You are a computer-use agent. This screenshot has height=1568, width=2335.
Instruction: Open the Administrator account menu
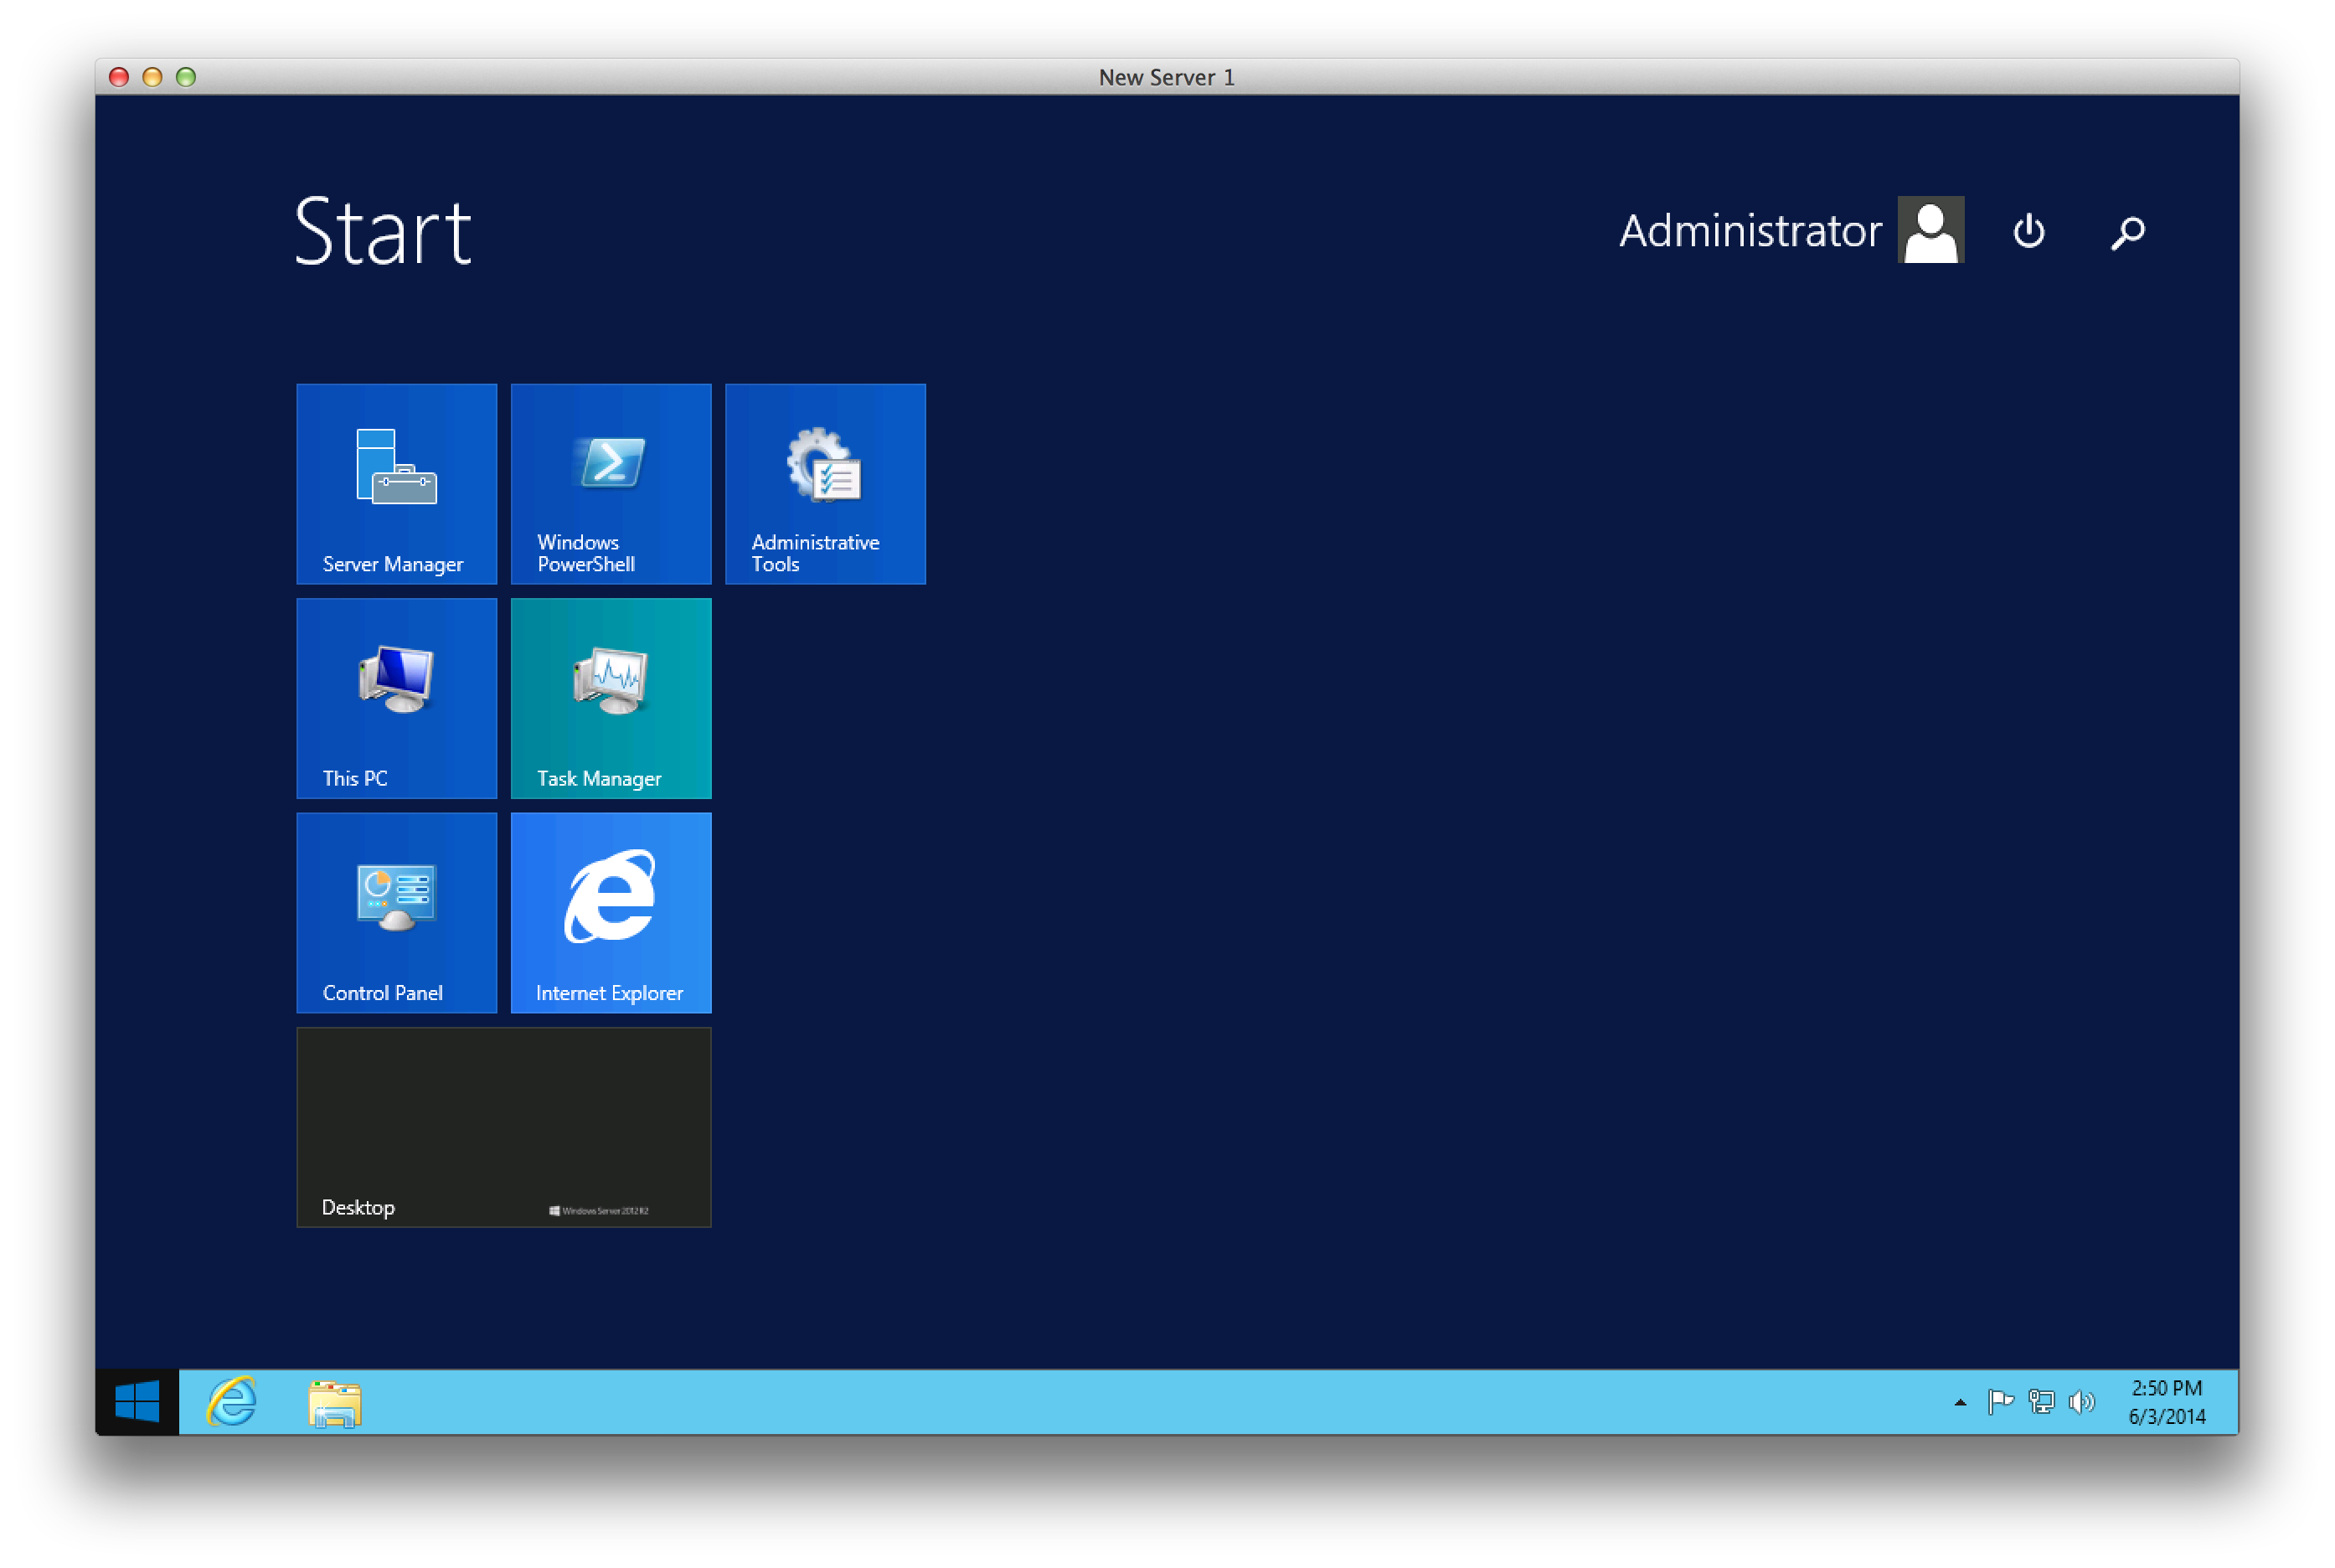pyautogui.click(x=1749, y=231)
